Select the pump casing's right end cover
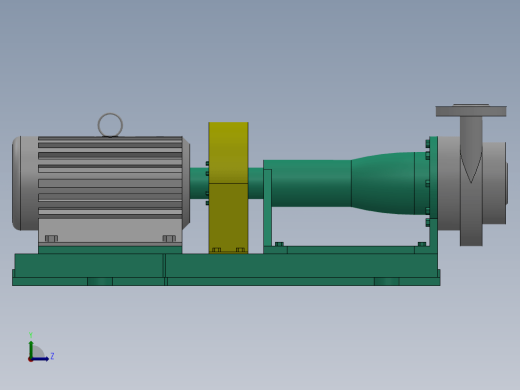 point(495,183)
